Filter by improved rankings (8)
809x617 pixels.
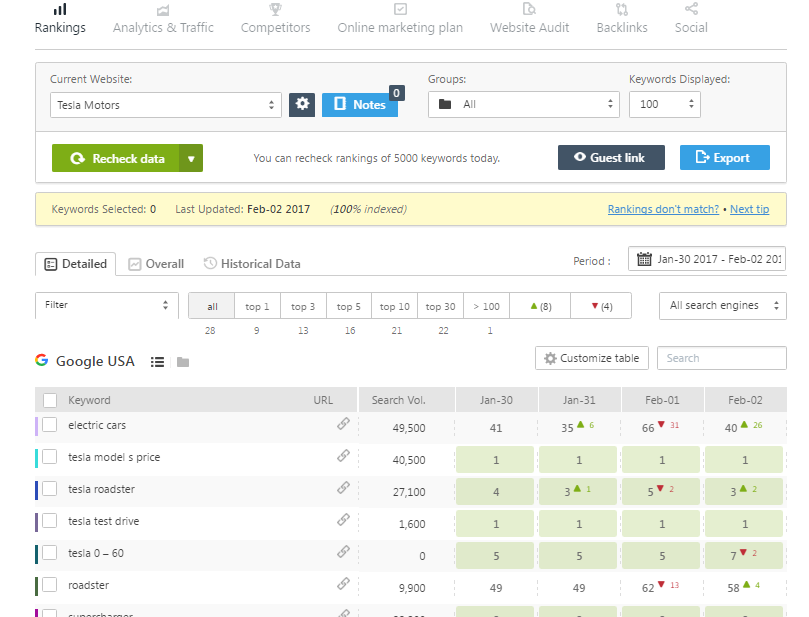tap(540, 306)
